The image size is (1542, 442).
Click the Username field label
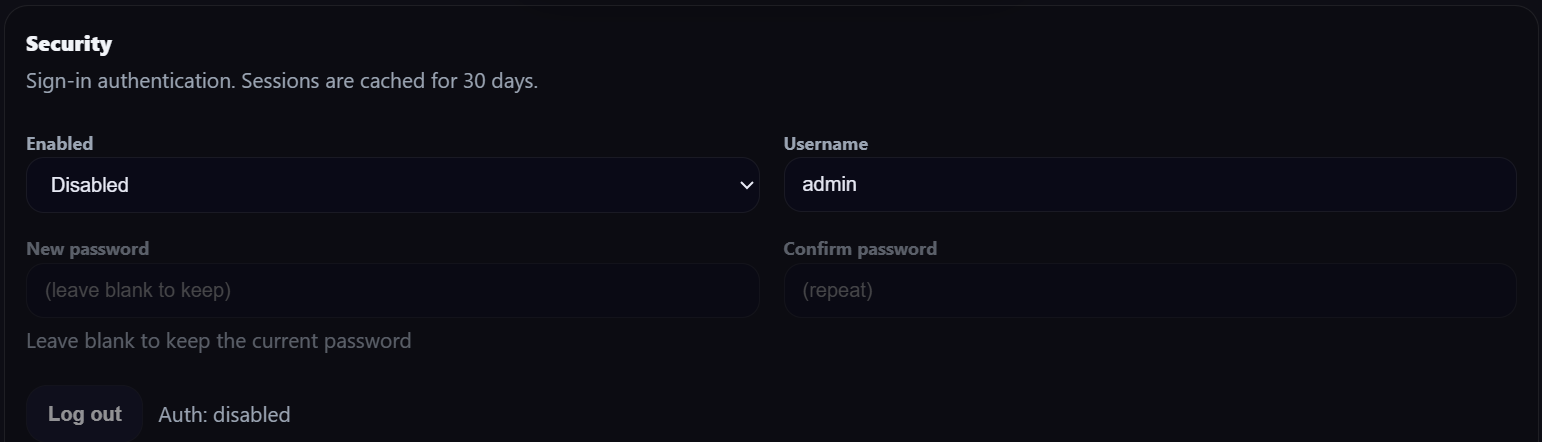(826, 144)
